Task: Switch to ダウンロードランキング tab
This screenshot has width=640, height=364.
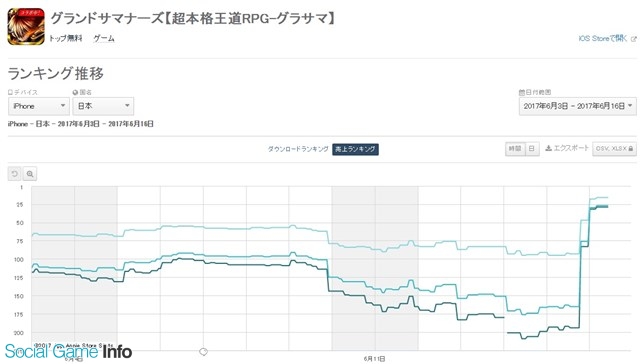Action: [x=298, y=149]
